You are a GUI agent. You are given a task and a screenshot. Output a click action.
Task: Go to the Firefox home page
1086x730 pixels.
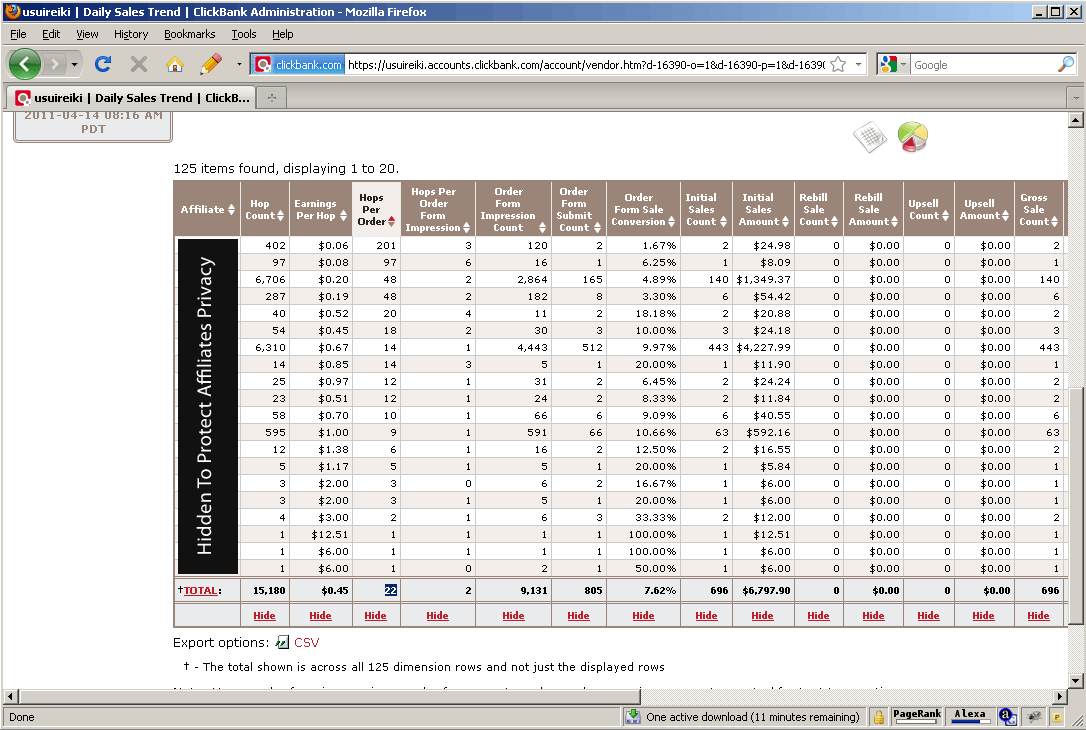[174, 64]
